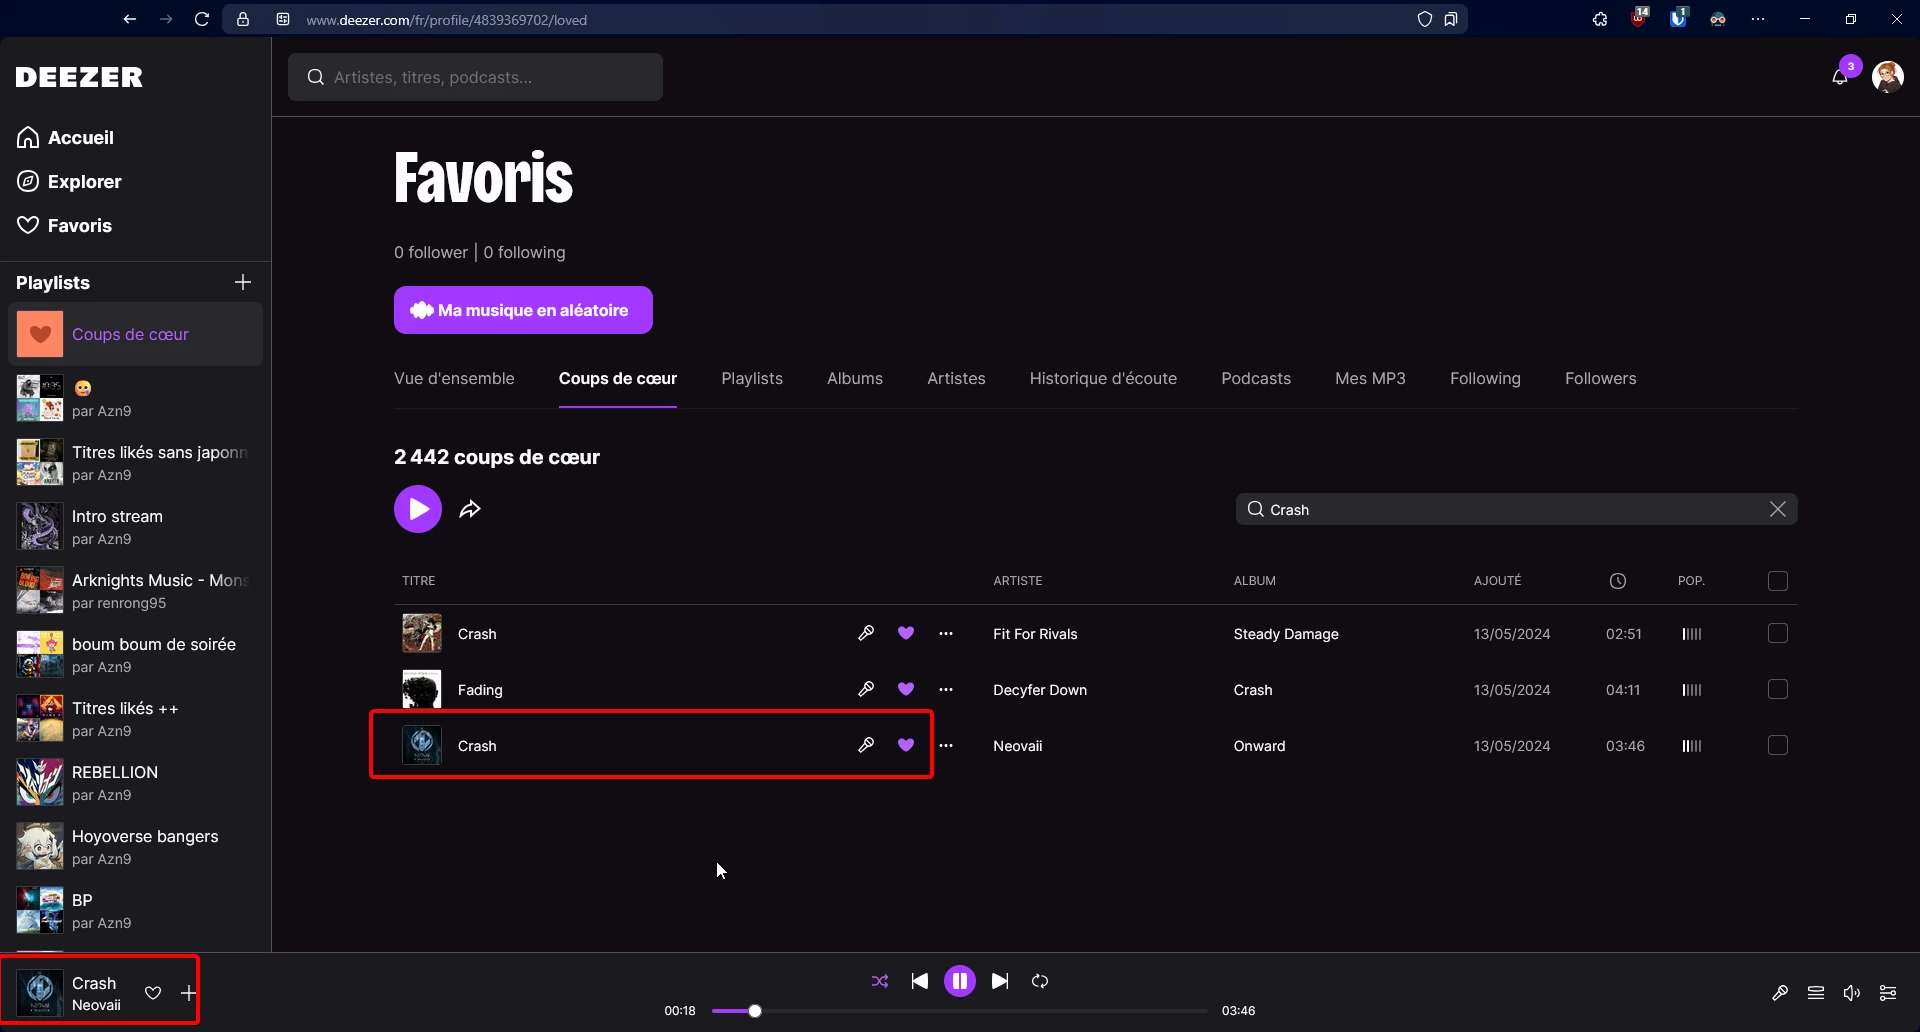The image size is (1920, 1032).
Task: Click the Deezer logo
Action: pos(79,77)
